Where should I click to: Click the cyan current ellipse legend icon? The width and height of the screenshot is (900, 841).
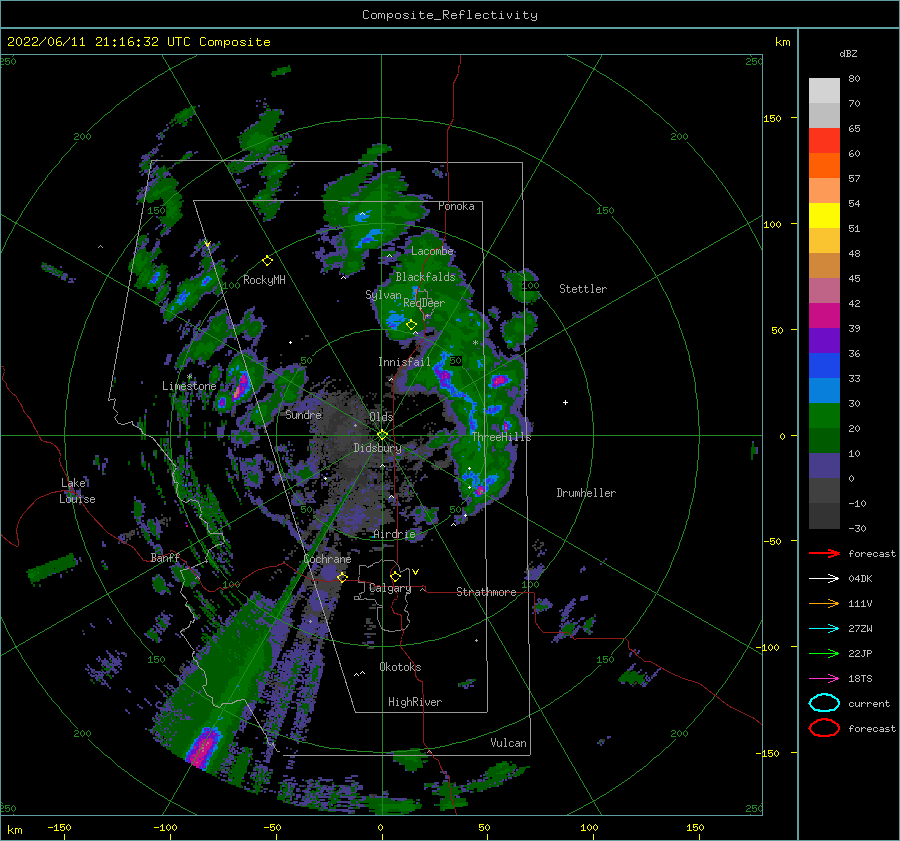824,703
